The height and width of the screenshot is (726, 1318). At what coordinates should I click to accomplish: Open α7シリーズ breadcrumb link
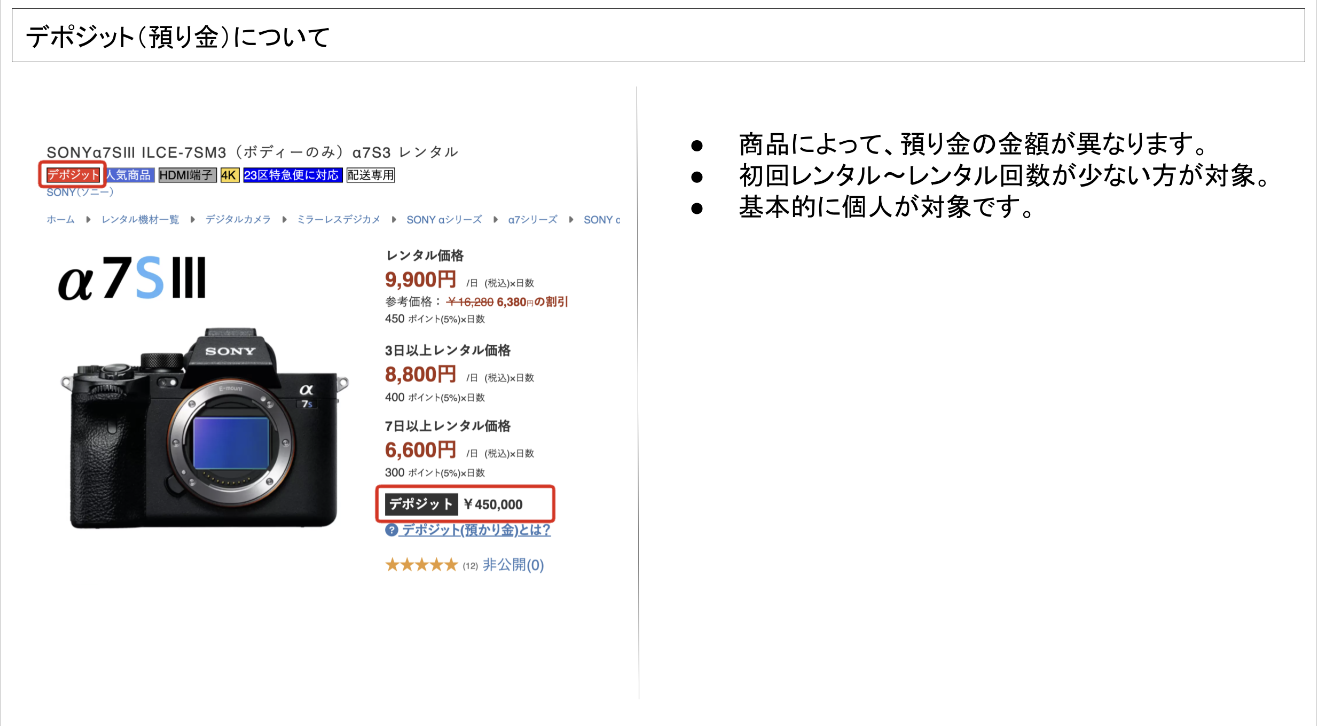(533, 219)
